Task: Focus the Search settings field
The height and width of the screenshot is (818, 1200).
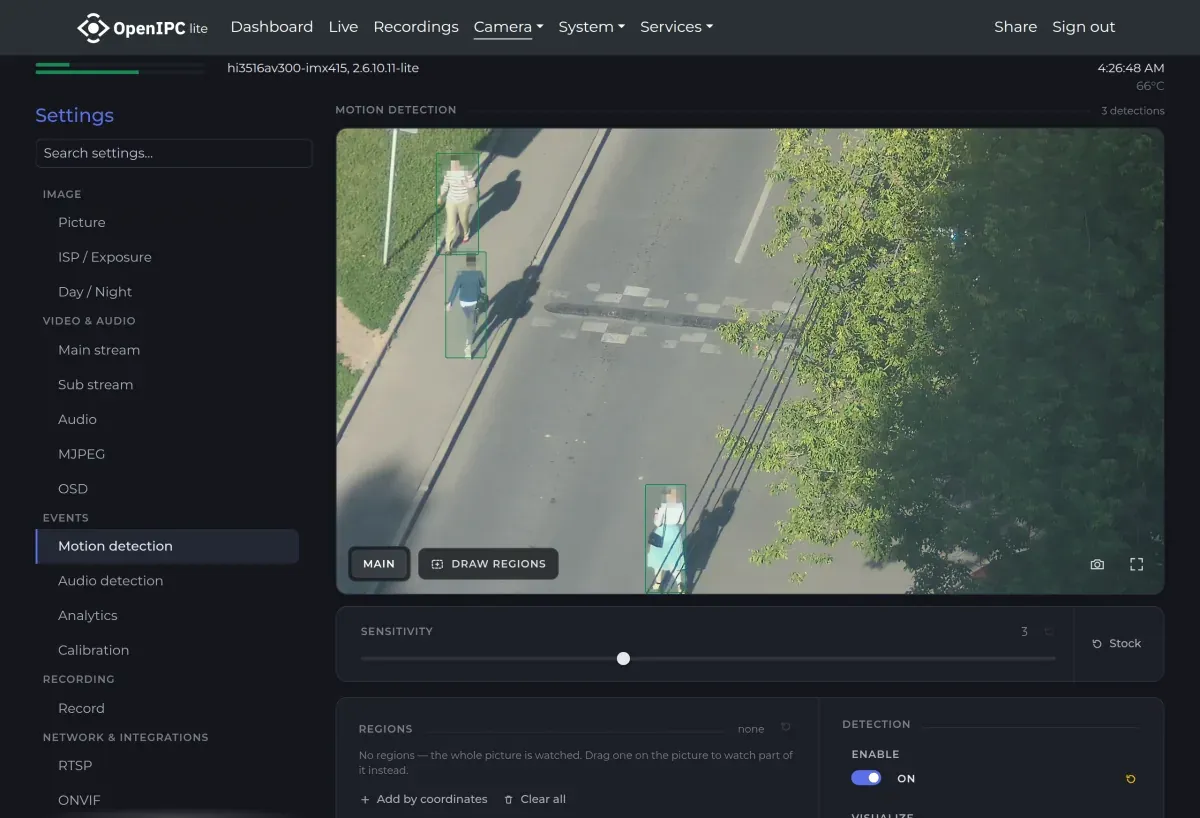Action: (174, 153)
